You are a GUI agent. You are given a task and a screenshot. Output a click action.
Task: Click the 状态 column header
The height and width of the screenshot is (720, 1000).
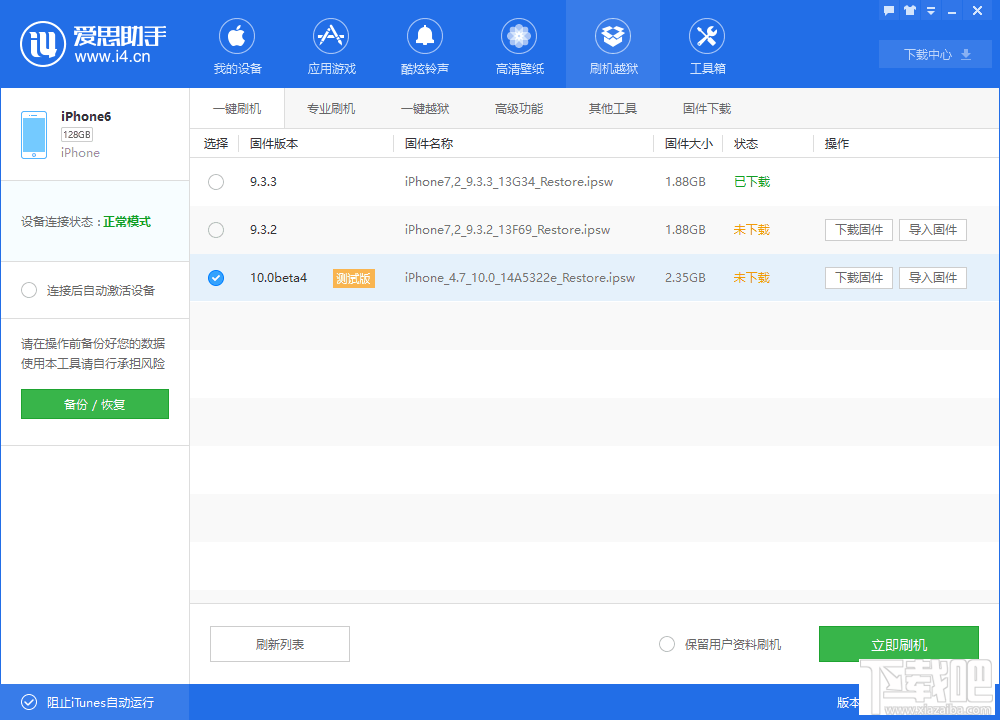(x=746, y=143)
